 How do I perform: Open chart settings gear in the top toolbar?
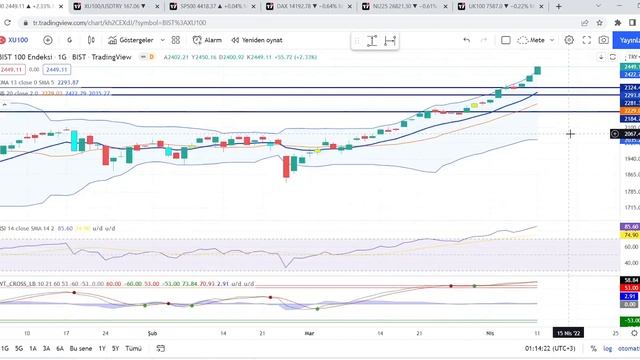(569, 40)
